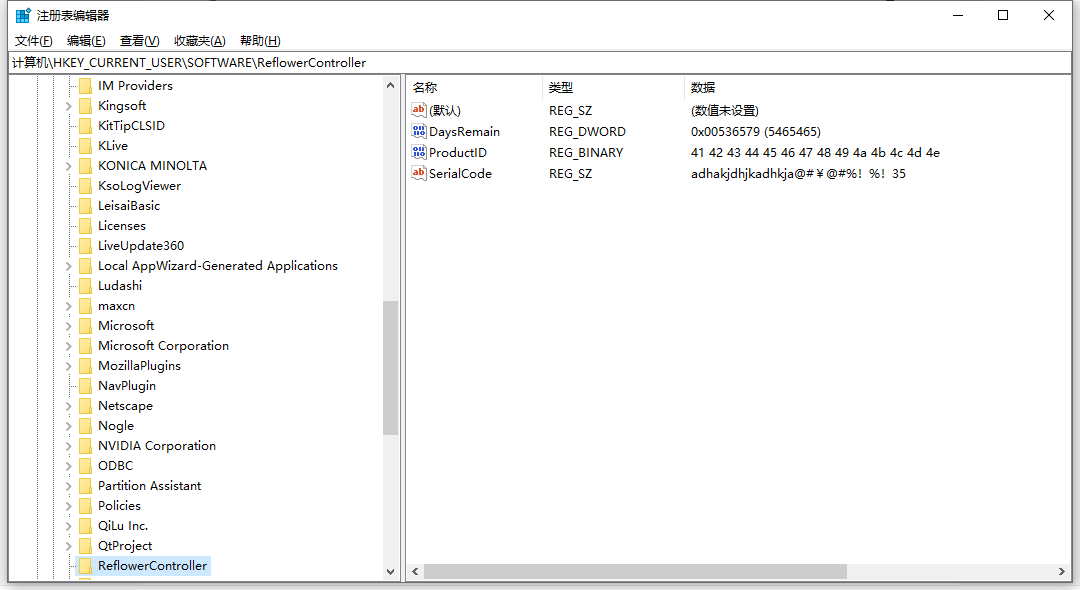Expand the Partition Assistant key
This screenshot has height=590, width=1080.
click(x=68, y=485)
